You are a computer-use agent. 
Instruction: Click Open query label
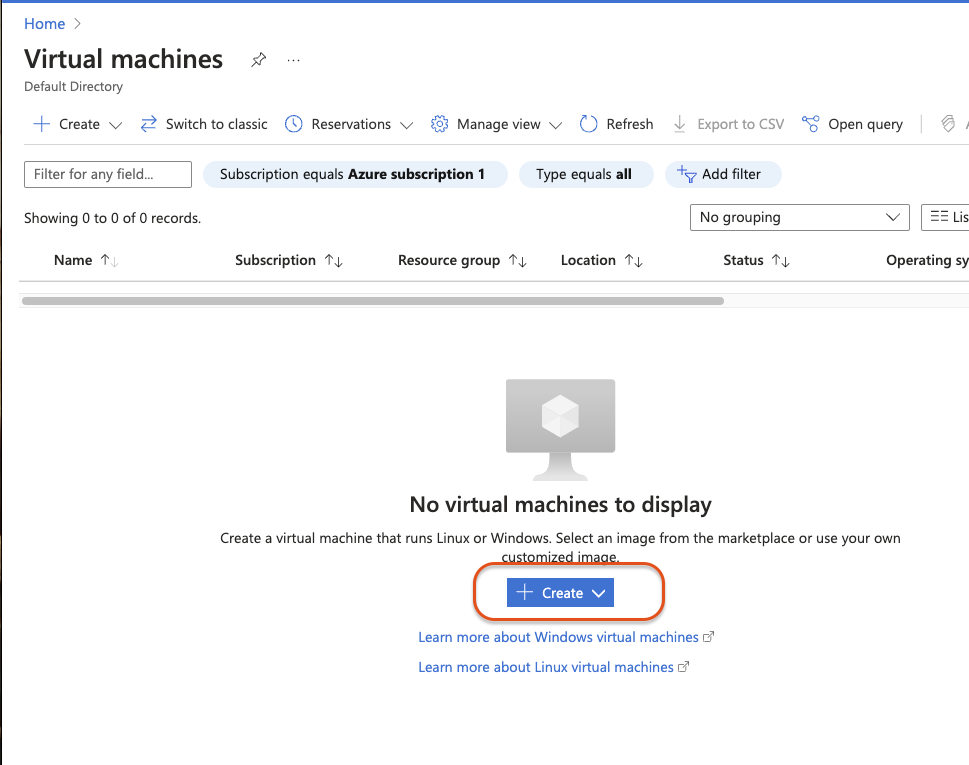(x=865, y=124)
